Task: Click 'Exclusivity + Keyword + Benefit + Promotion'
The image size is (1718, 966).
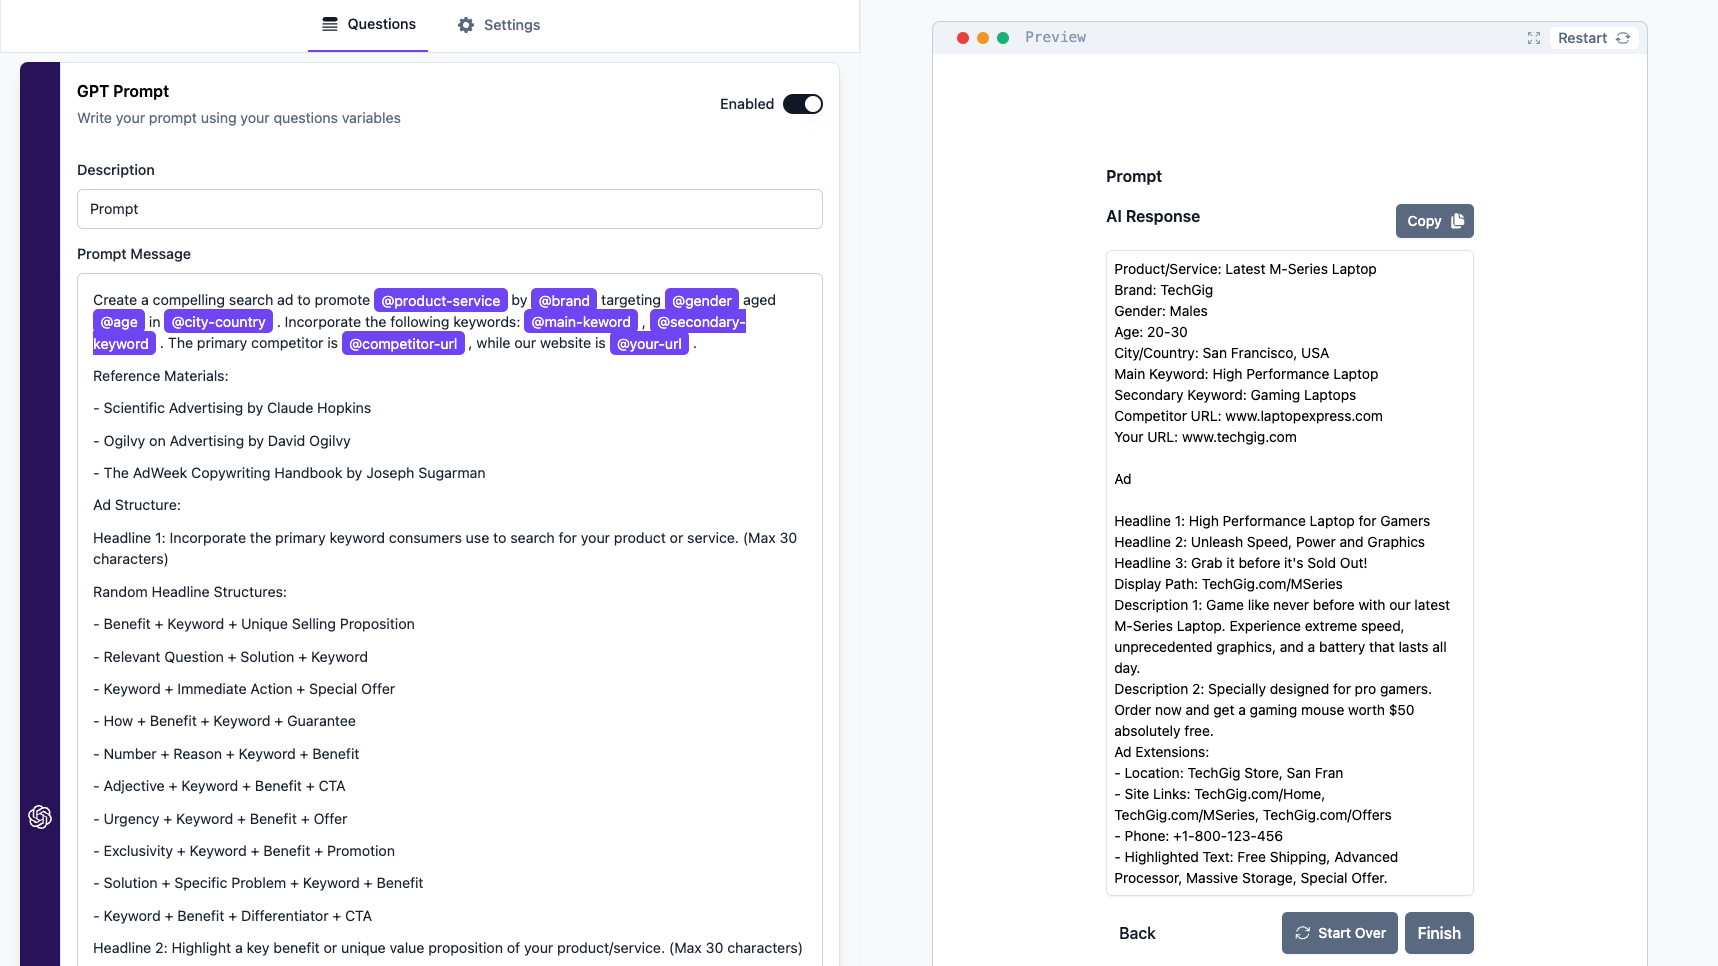Action: tap(244, 851)
